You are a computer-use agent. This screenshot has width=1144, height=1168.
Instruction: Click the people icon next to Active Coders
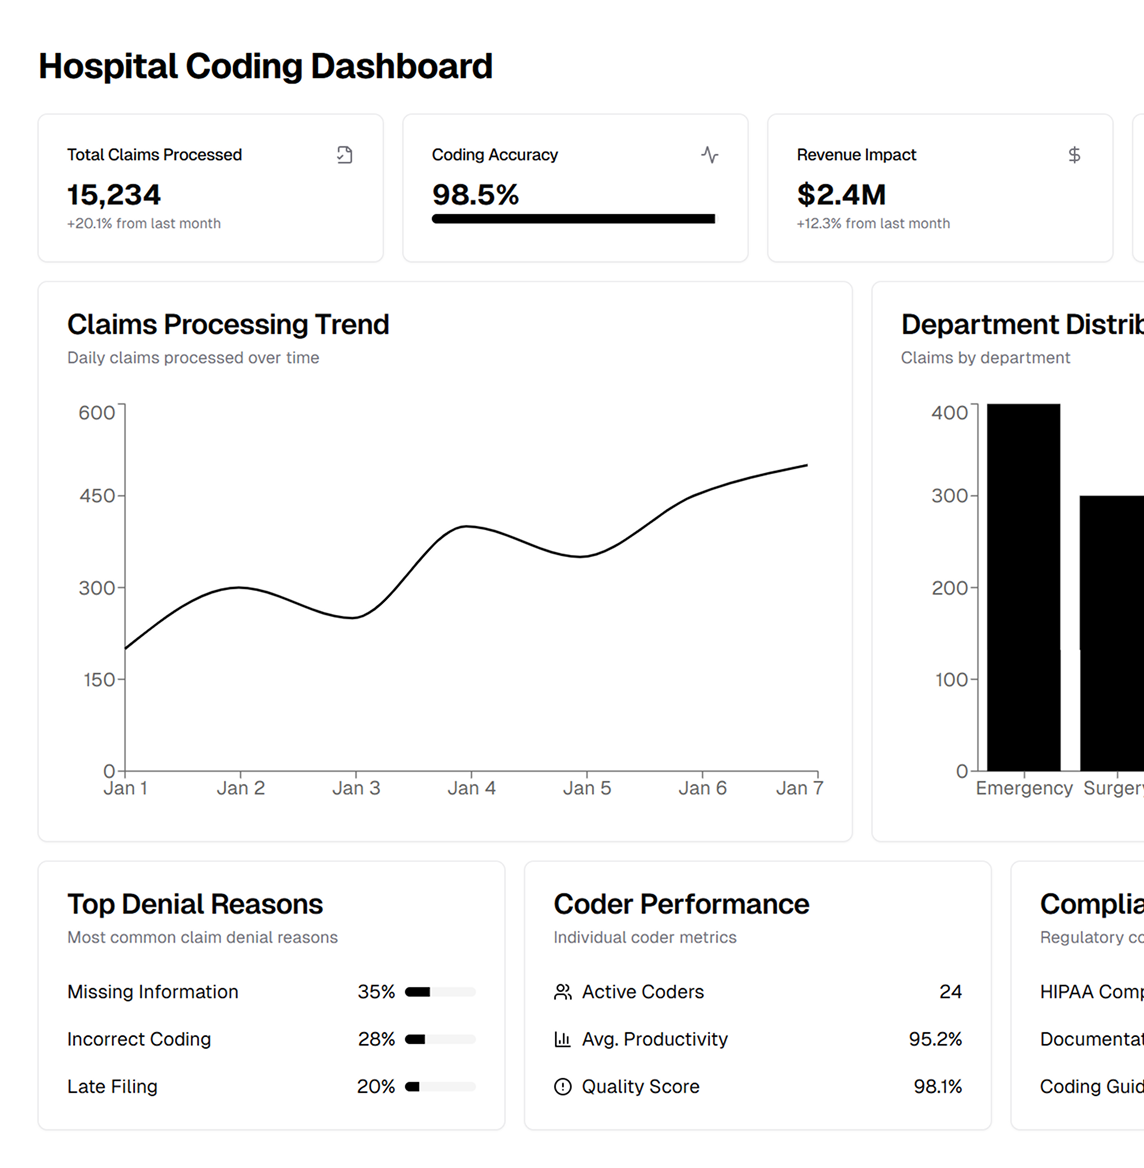point(561,992)
